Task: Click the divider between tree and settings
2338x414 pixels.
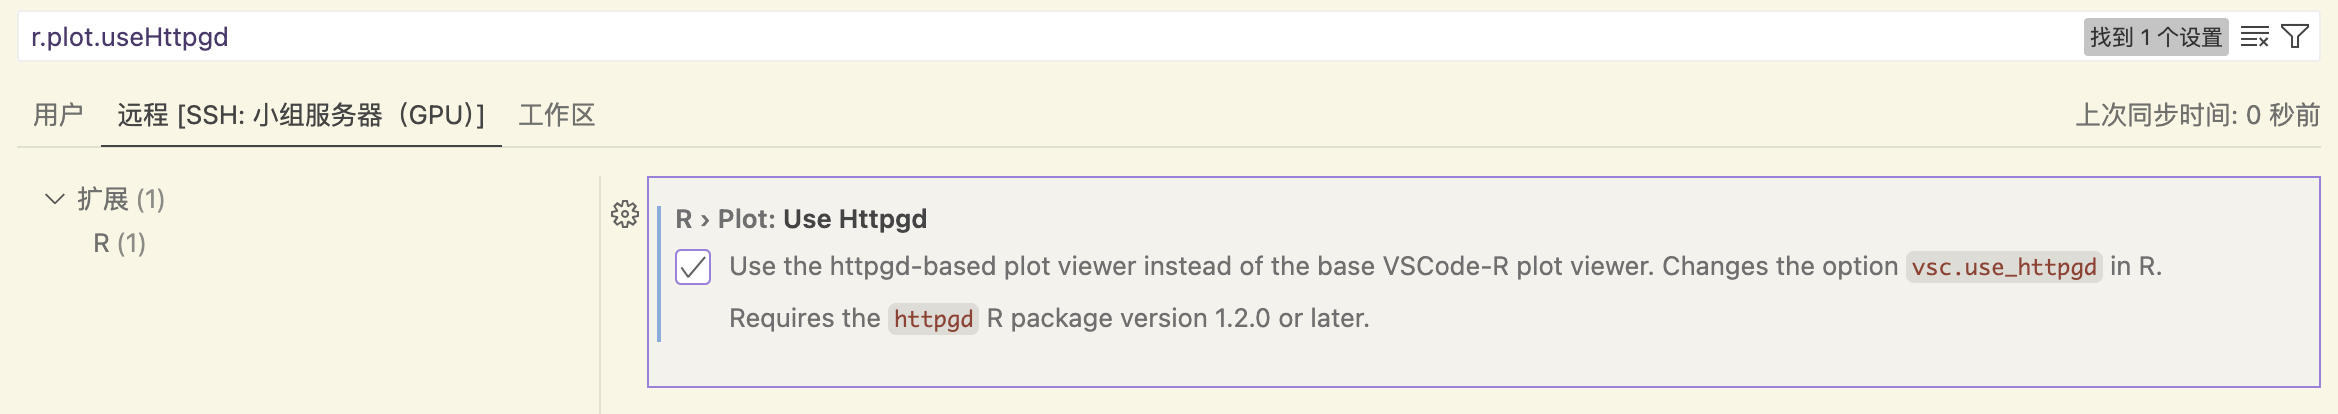Action: point(600,295)
